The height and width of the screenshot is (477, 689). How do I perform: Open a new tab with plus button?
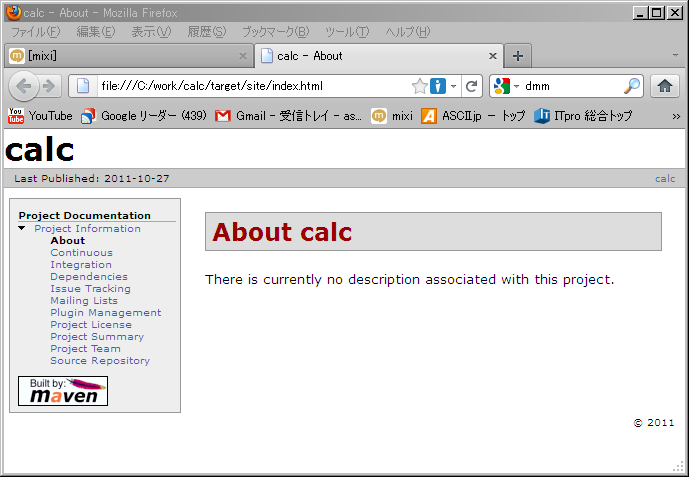pyautogui.click(x=518, y=56)
